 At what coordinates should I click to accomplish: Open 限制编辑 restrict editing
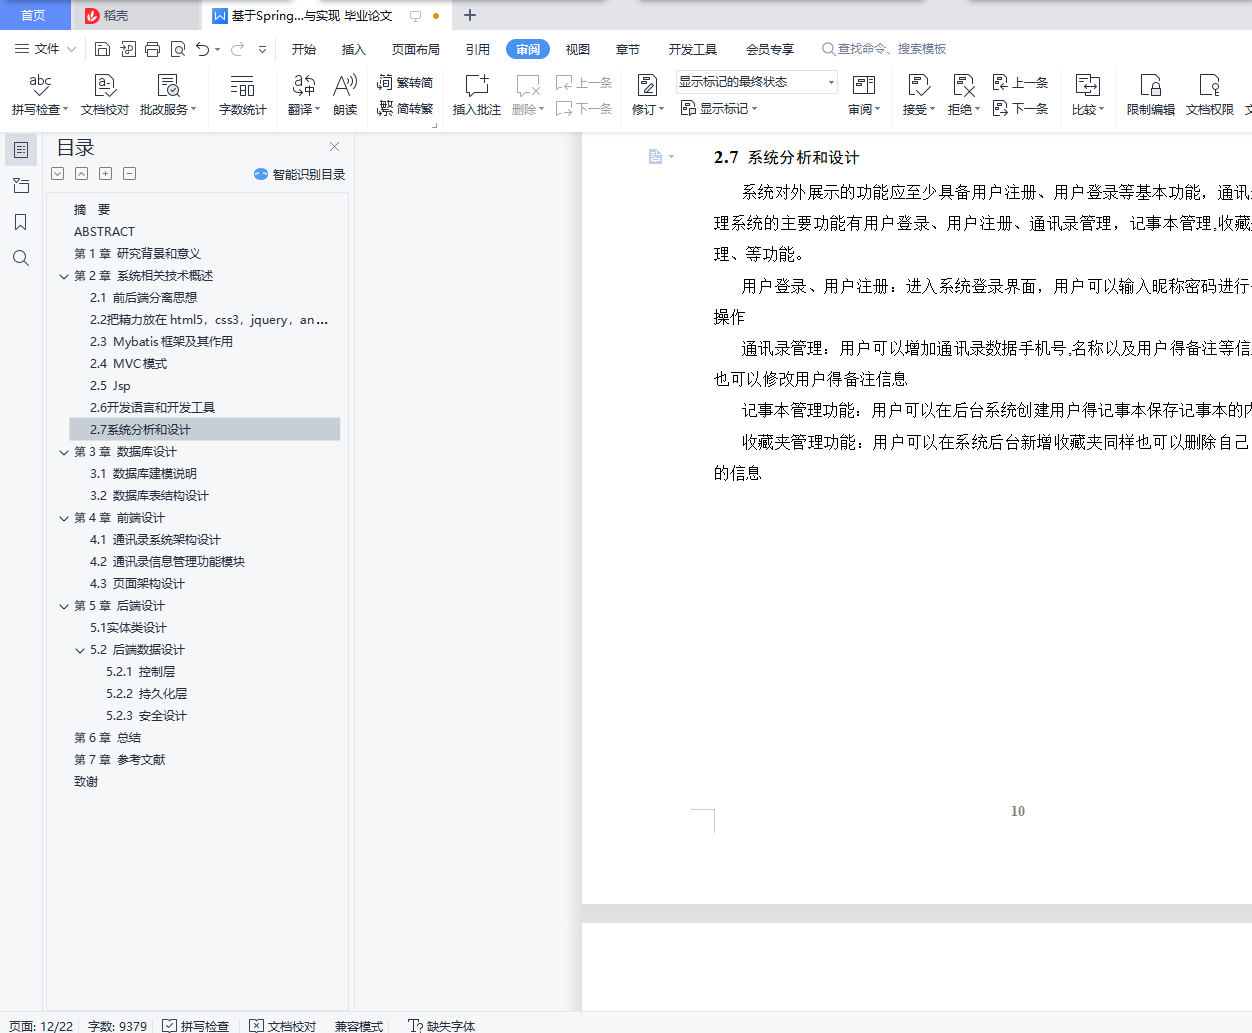(1151, 95)
